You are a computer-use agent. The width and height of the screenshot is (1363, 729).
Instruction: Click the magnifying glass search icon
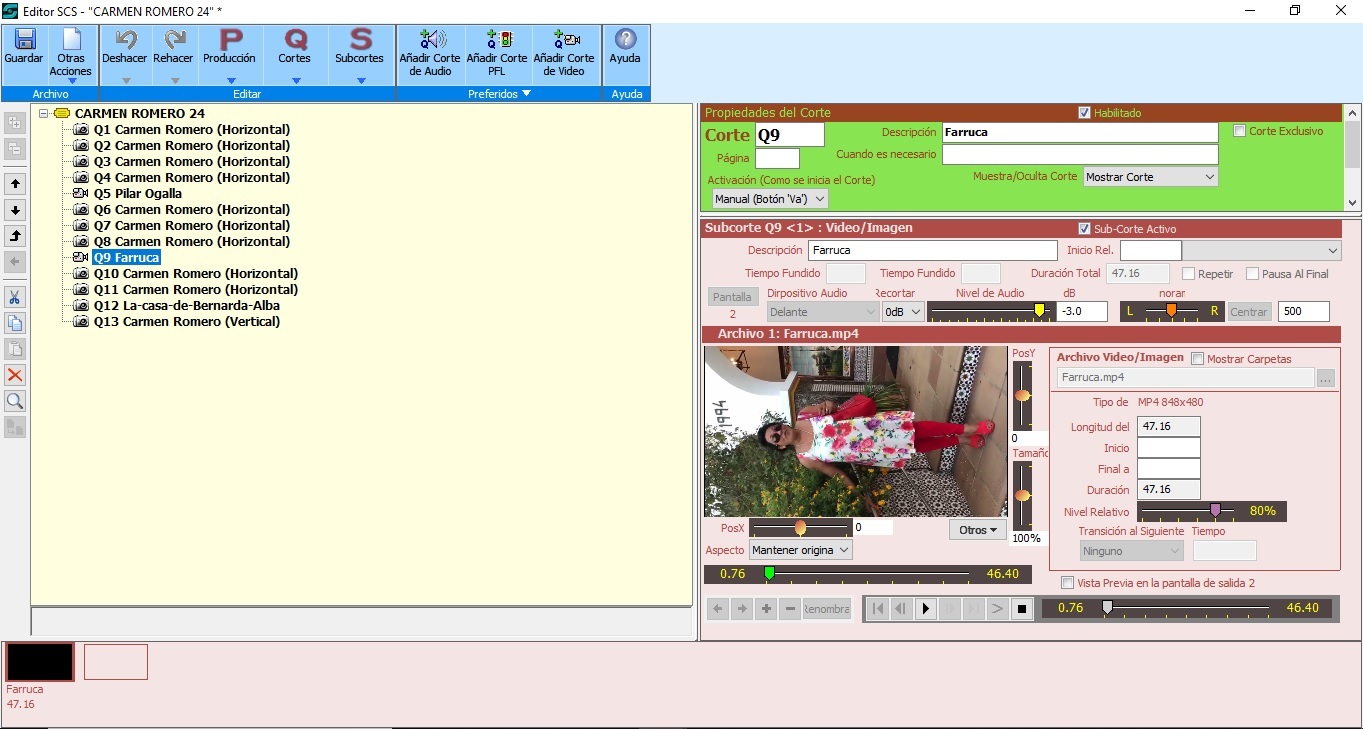tap(15, 401)
